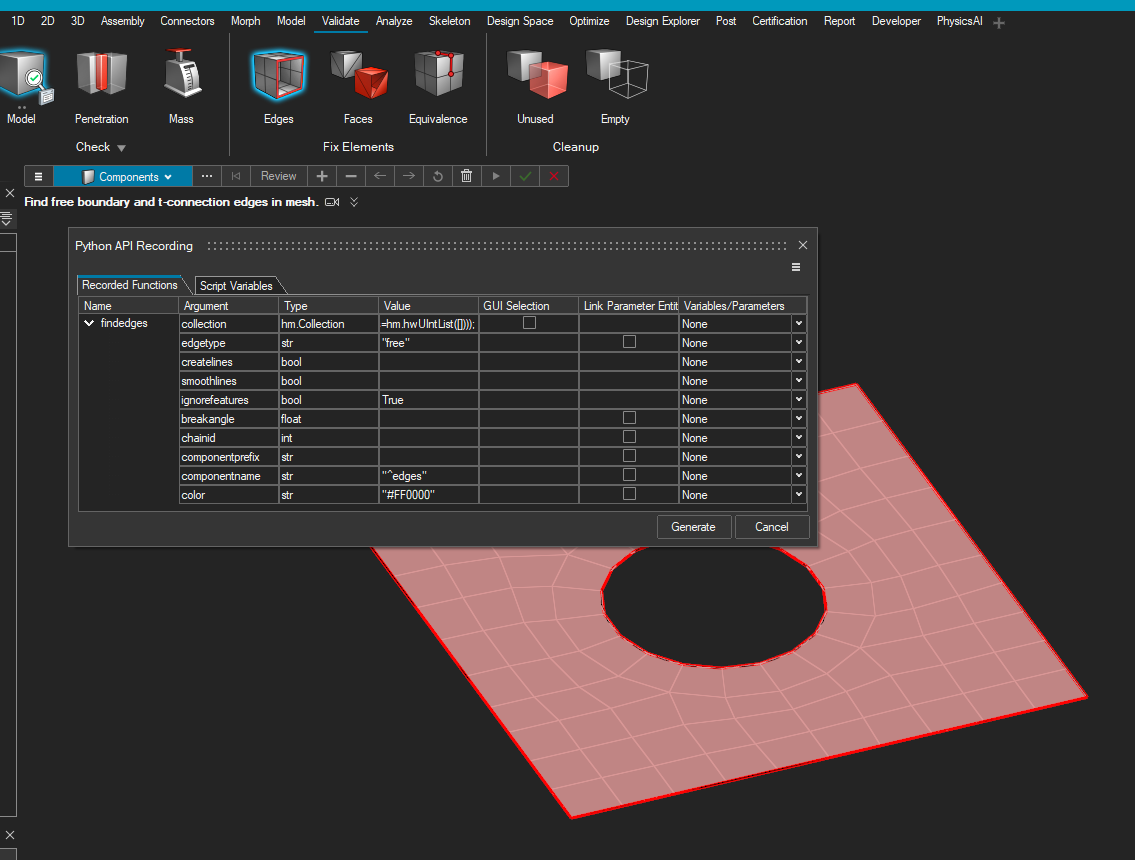Image resolution: width=1135 pixels, height=860 pixels.
Task: Toggle GUI Selection checkbox for collection
Action: (530, 323)
